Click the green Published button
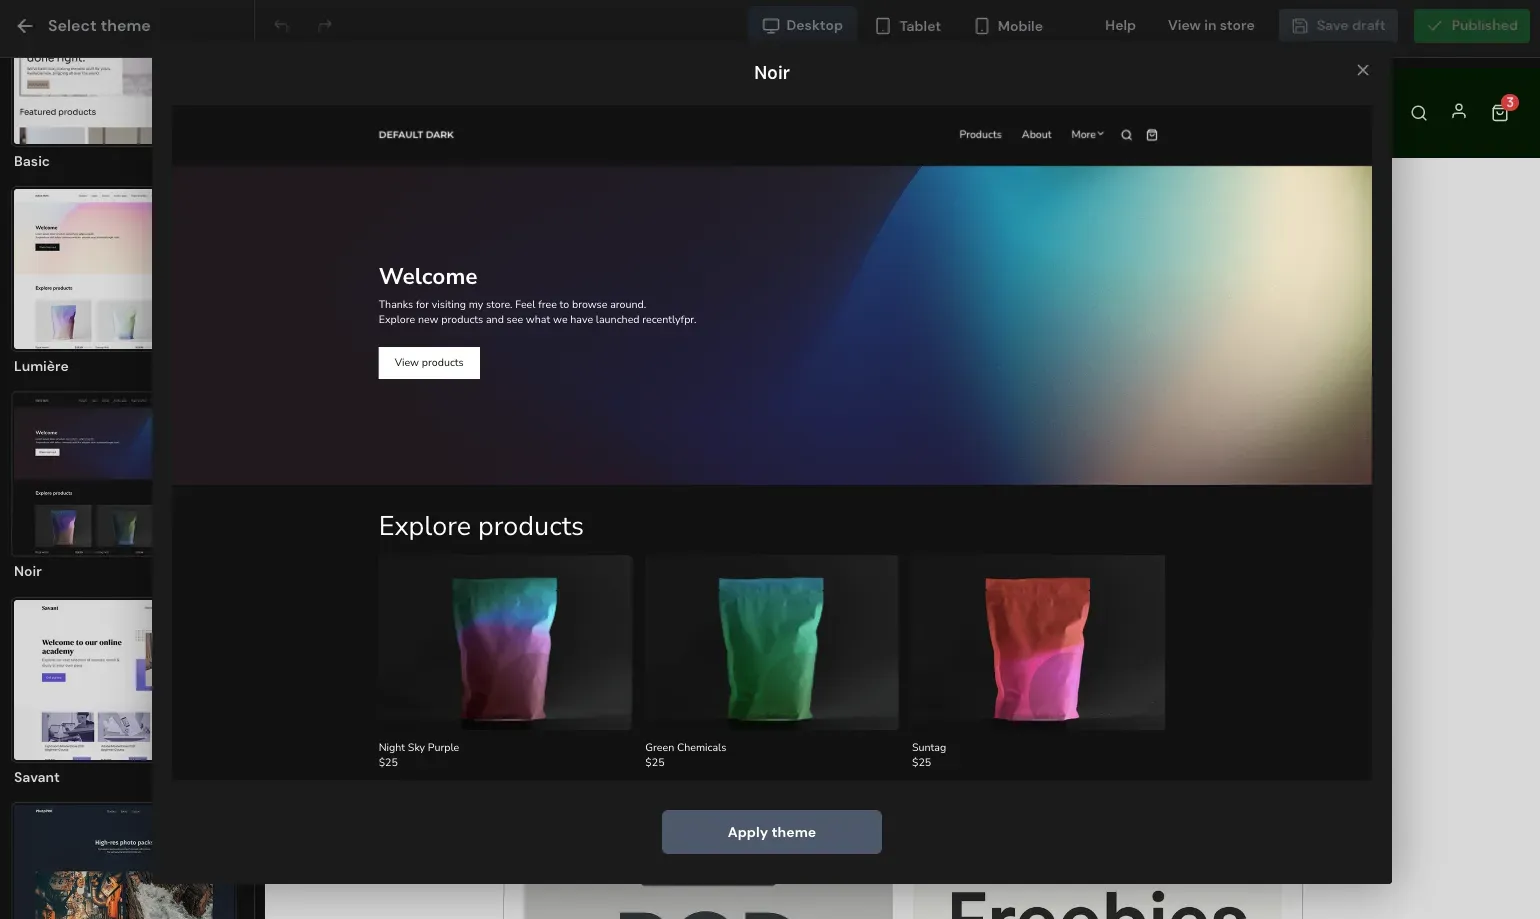Image resolution: width=1540 pixels, height=919 pixels. tap(1471, 26)
